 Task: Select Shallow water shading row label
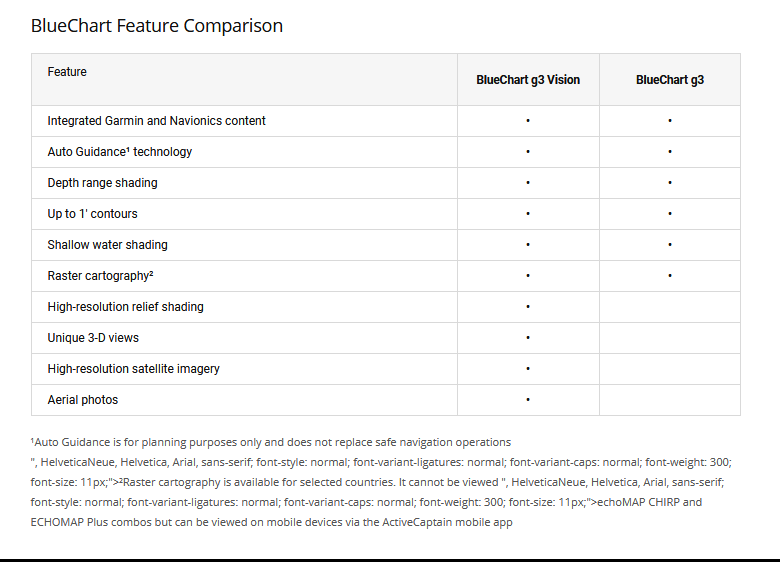tap(107, 245)
